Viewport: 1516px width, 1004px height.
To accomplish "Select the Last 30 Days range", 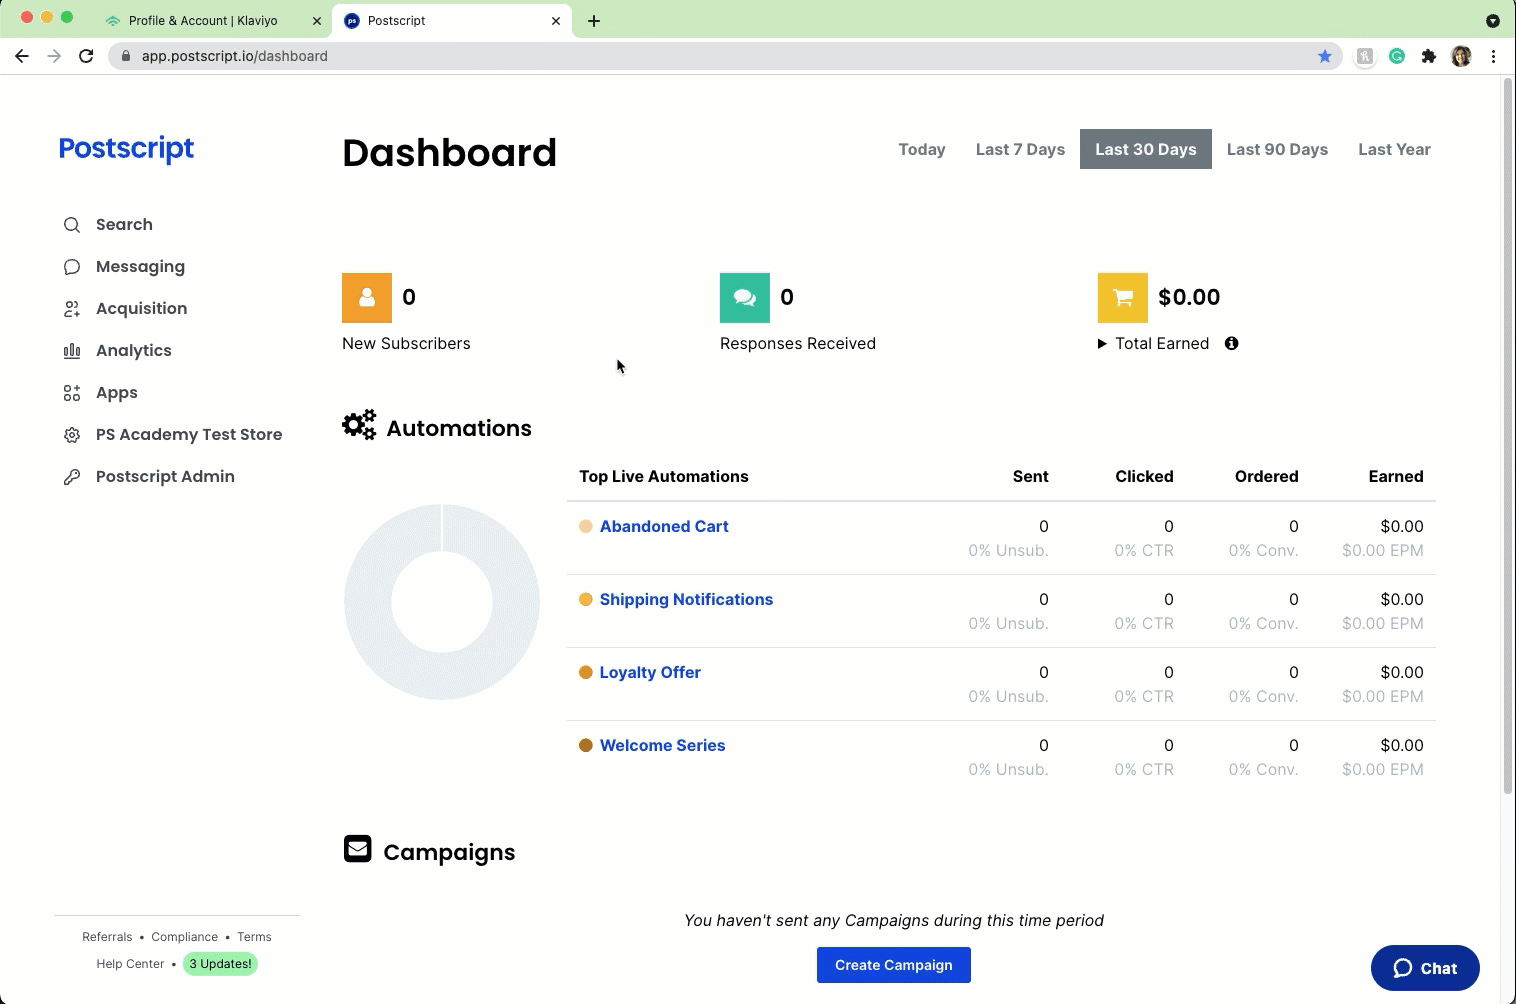I will click(1146, 149).
